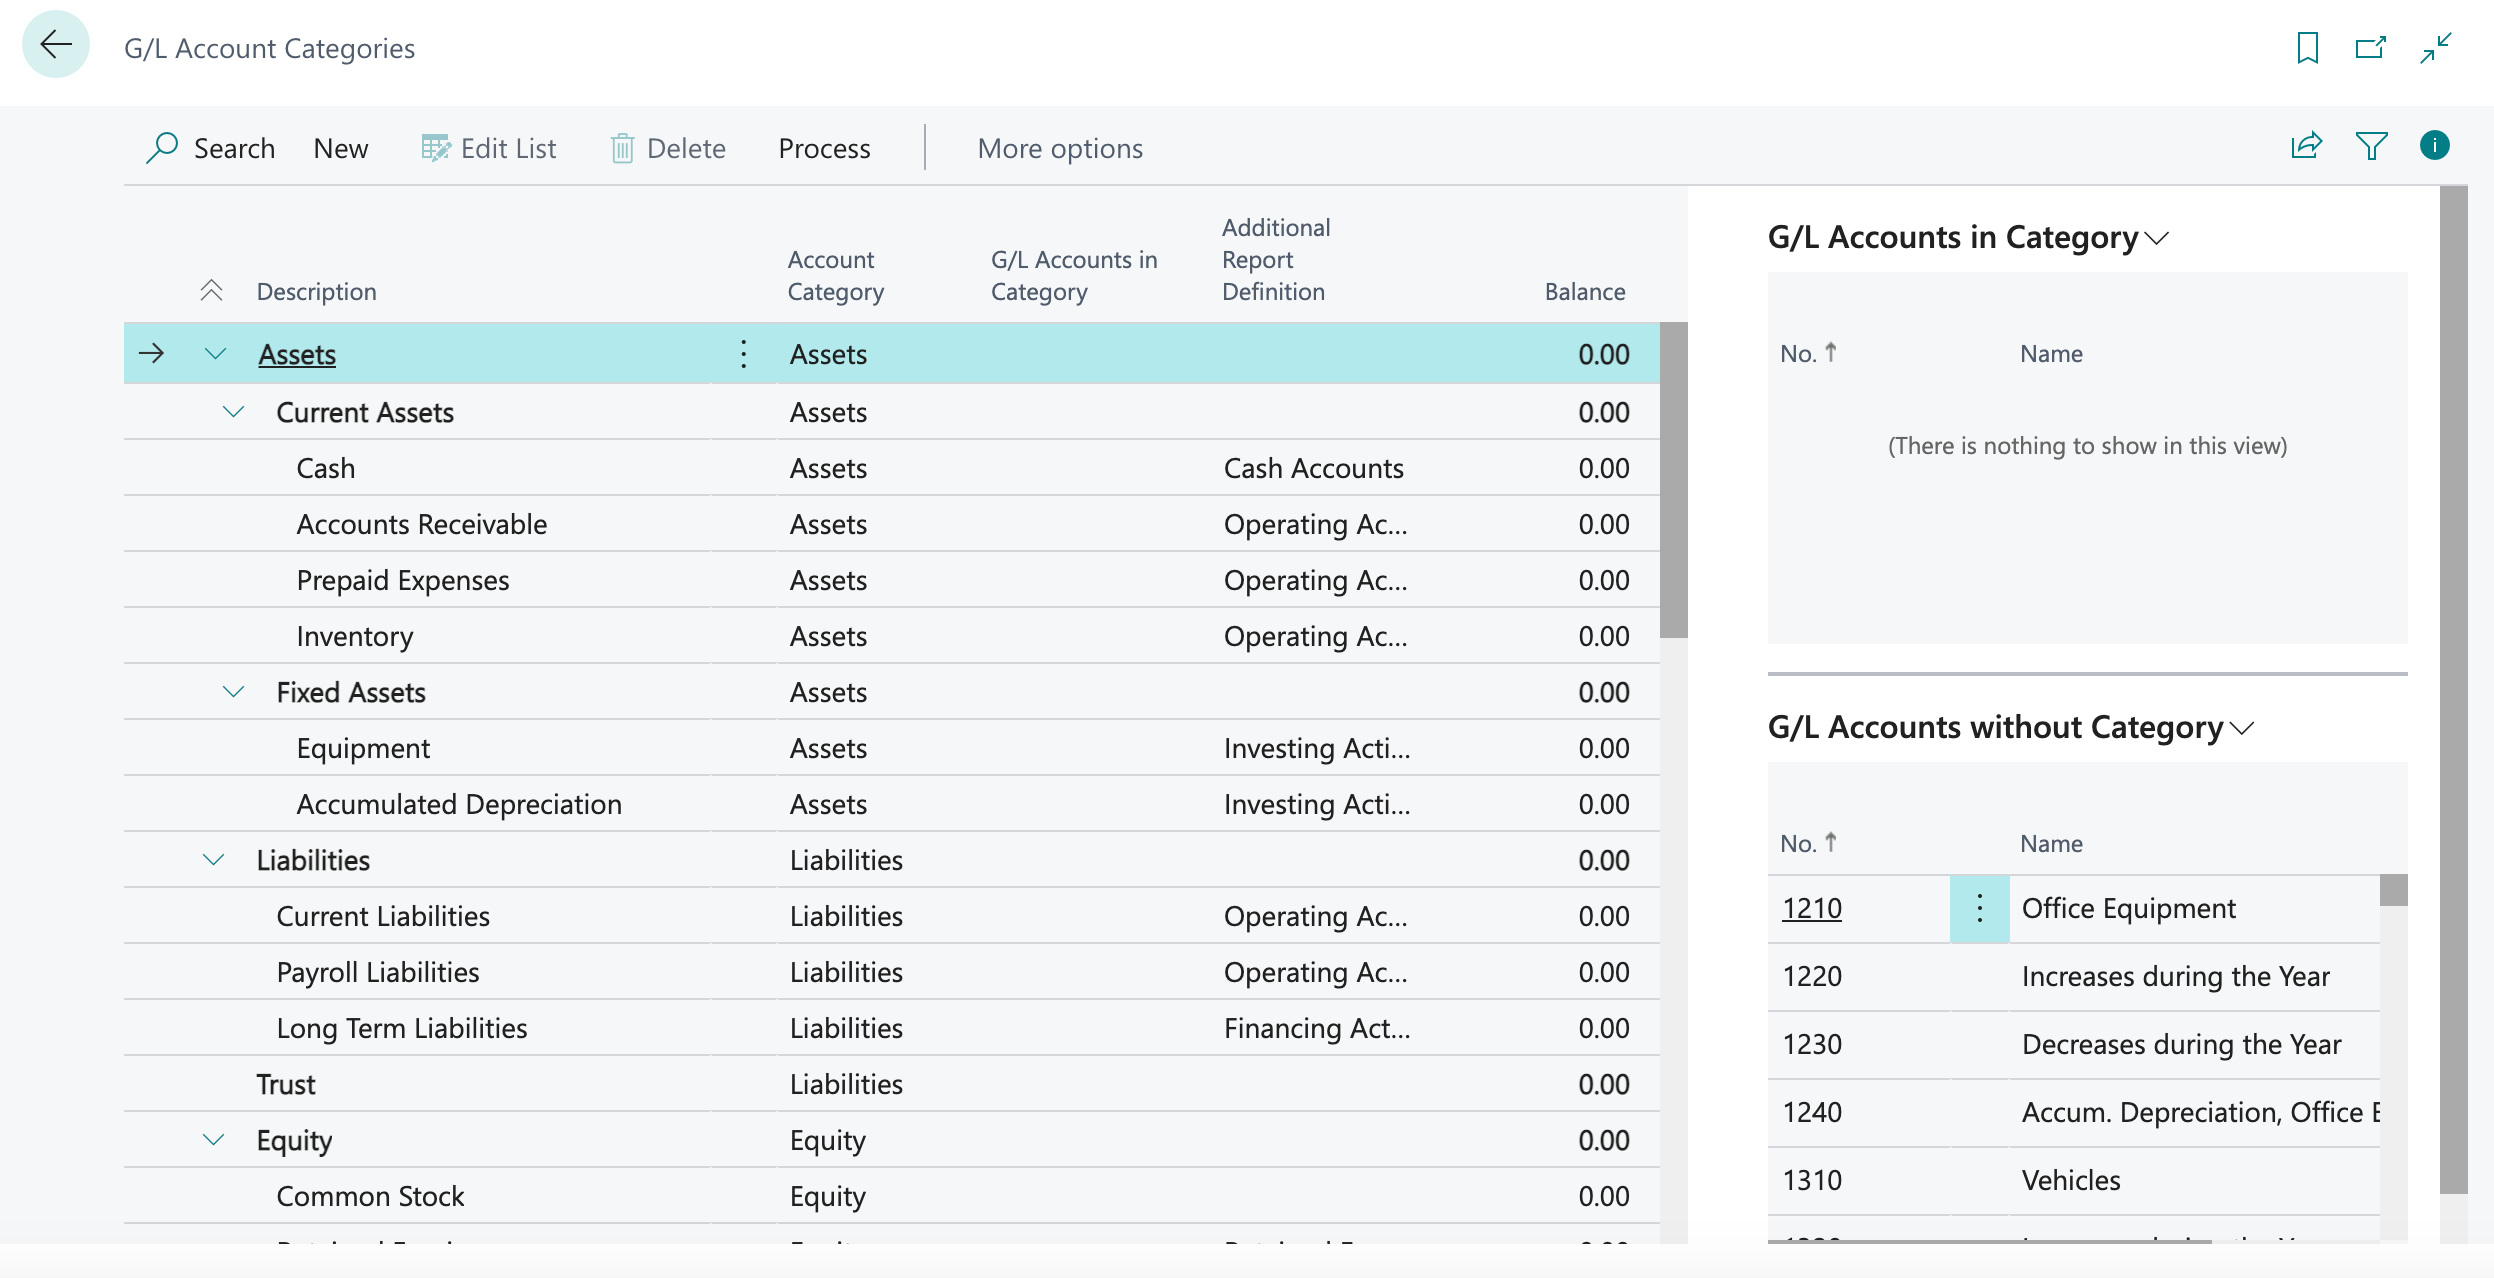Select the Prepaid Expenses row
Screen dimensions: 2494x1278
click(x=890, y=580)
